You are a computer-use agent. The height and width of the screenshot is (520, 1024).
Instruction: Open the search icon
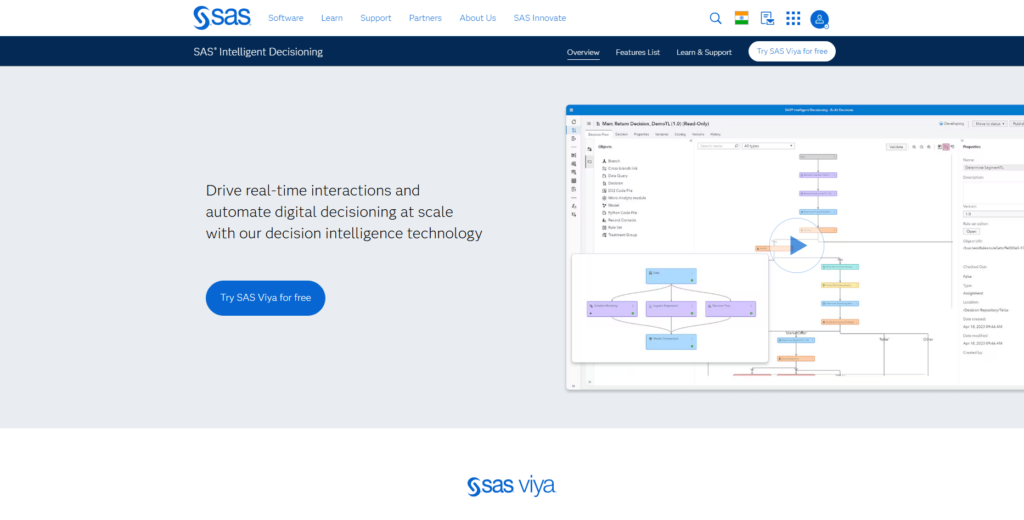(716, 18)
